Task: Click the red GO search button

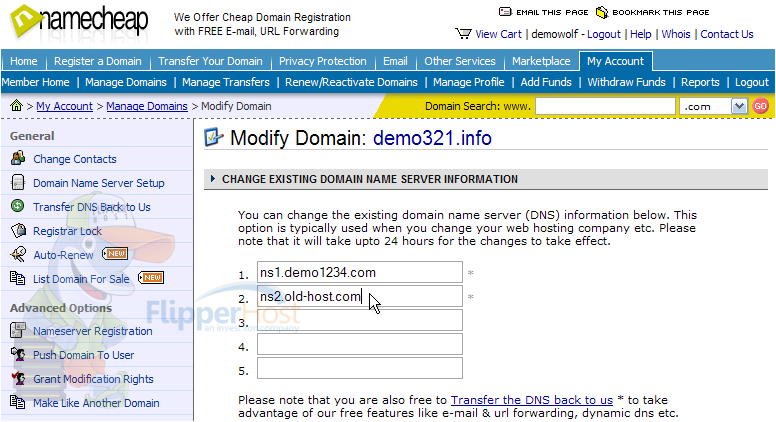Action: (761, 106)
